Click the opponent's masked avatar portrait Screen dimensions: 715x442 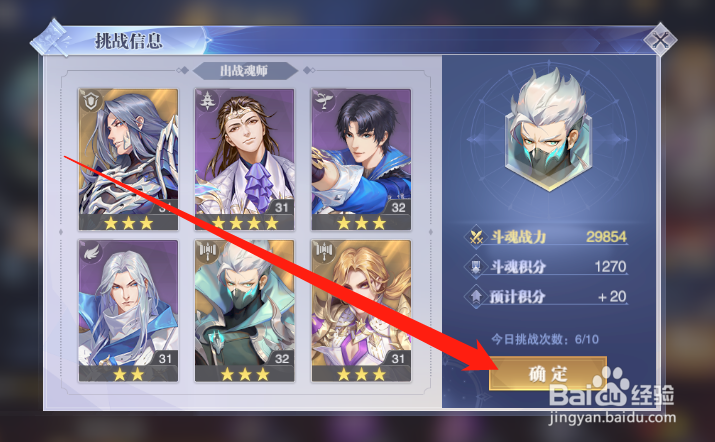(x=548, y=131)
